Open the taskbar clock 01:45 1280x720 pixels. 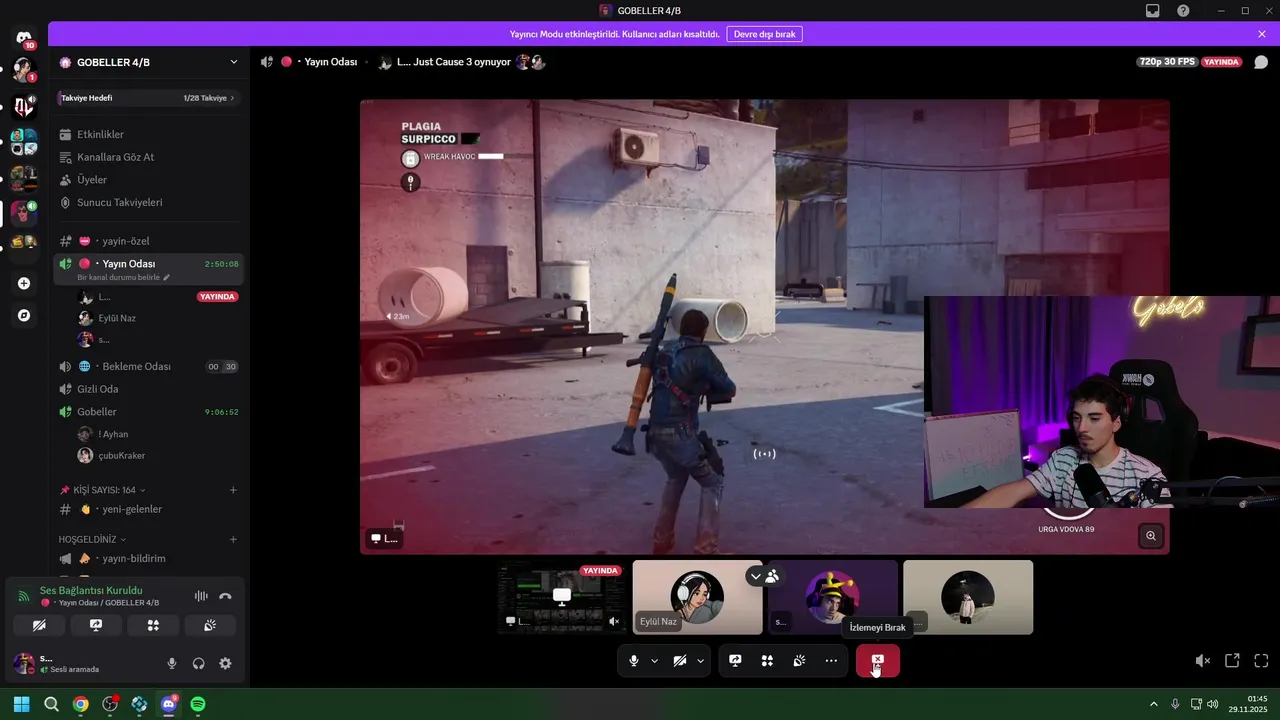(1250, 704)
